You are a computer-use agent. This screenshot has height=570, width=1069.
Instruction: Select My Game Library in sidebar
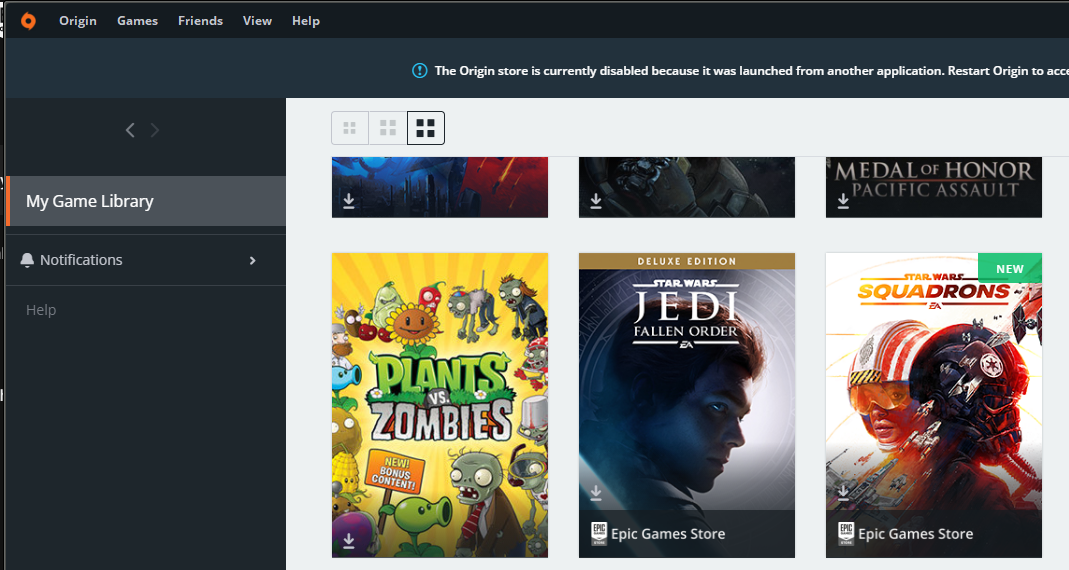(x=146, y=201)
